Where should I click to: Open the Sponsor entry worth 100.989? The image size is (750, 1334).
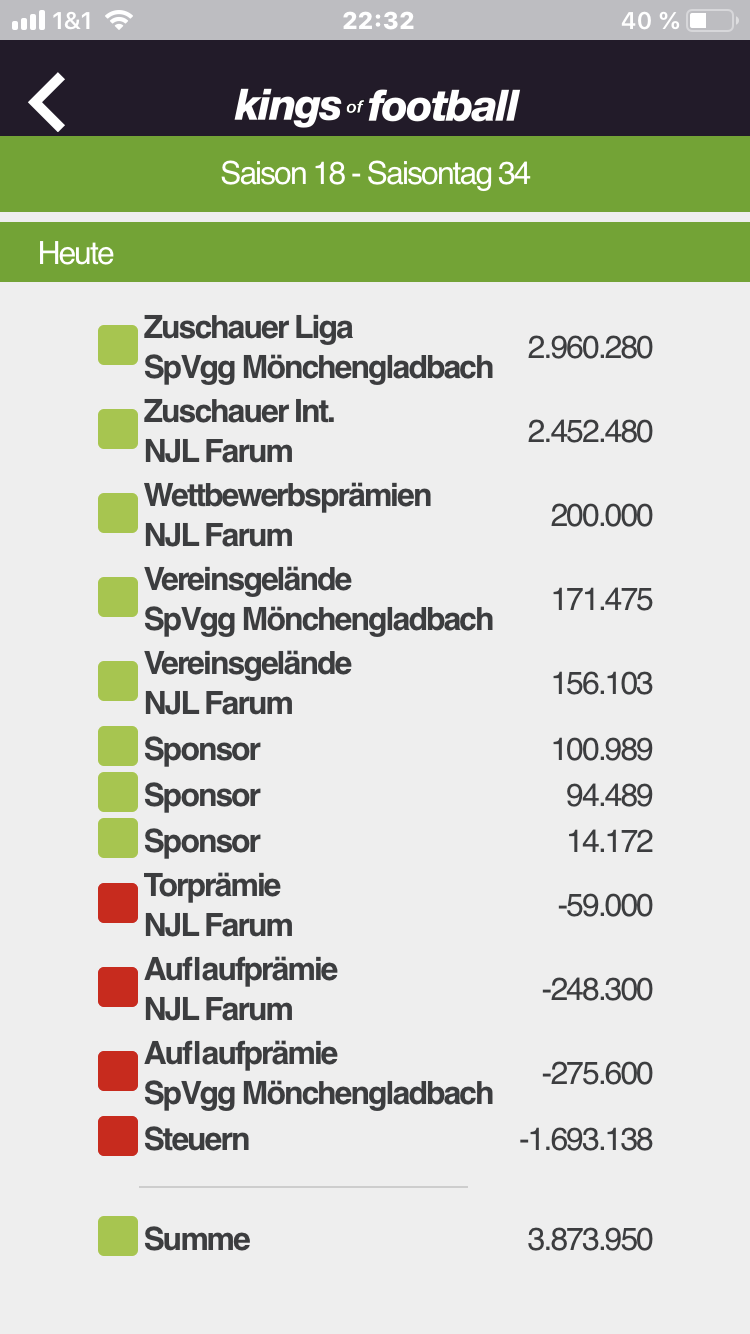[375, 749]
